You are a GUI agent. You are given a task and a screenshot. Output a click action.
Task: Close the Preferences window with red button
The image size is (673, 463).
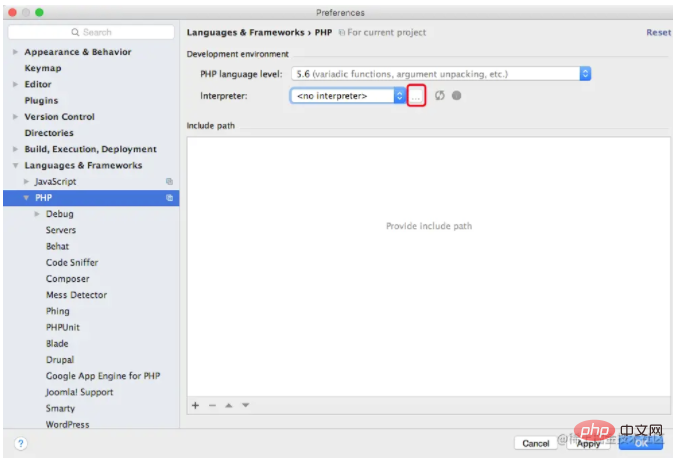tap(12, 12)
